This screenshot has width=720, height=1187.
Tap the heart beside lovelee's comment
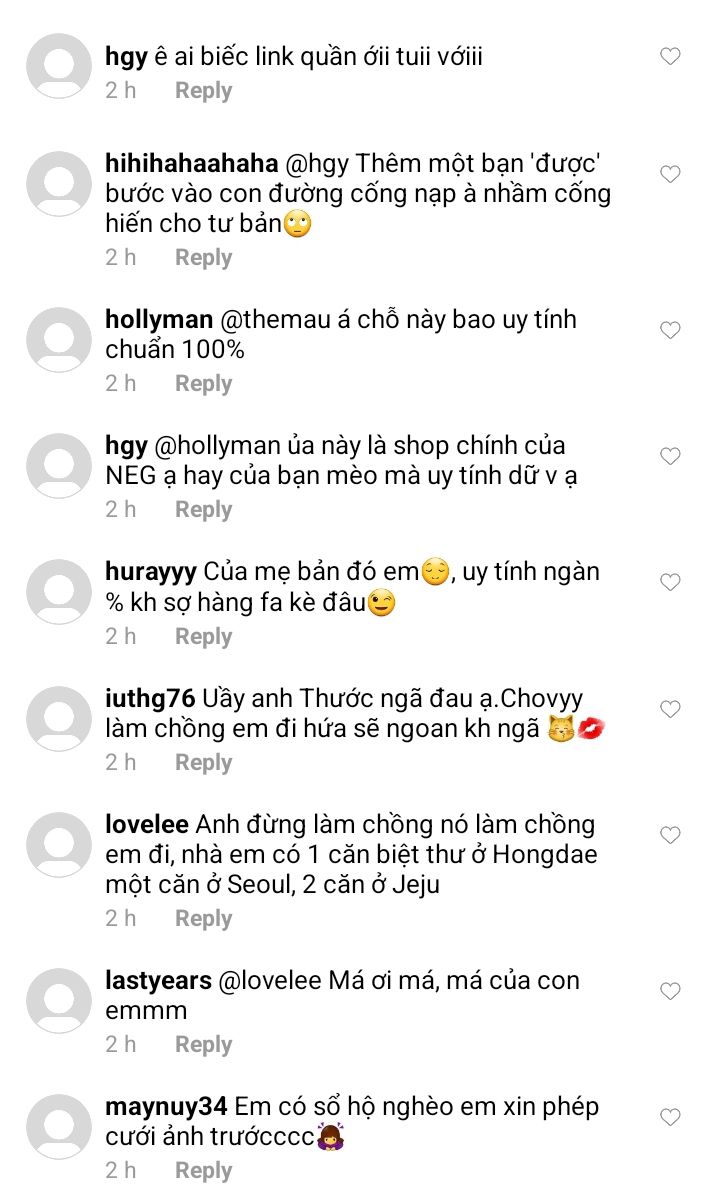pos(670,835)
